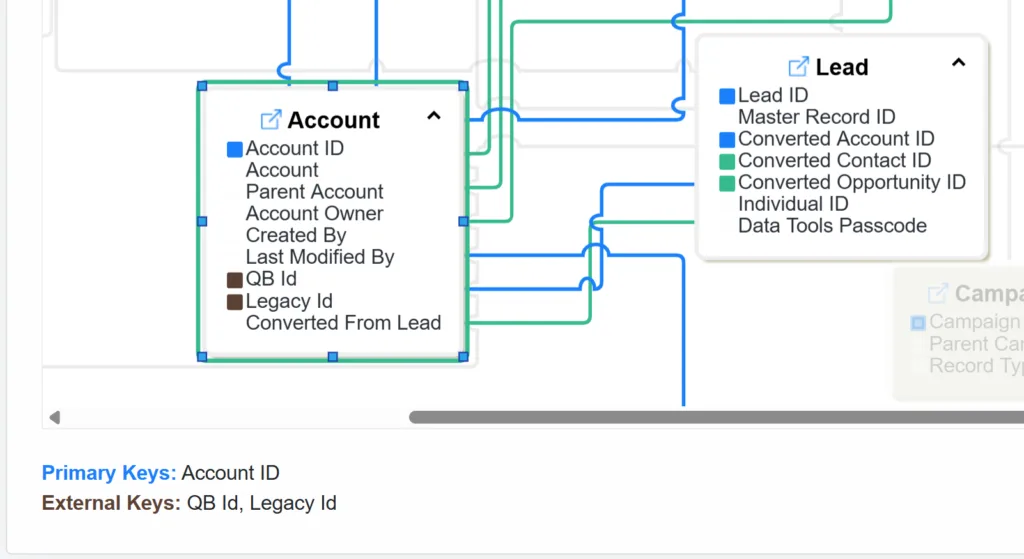Click the blue Account ID primary key square

[x=234, y=150]
